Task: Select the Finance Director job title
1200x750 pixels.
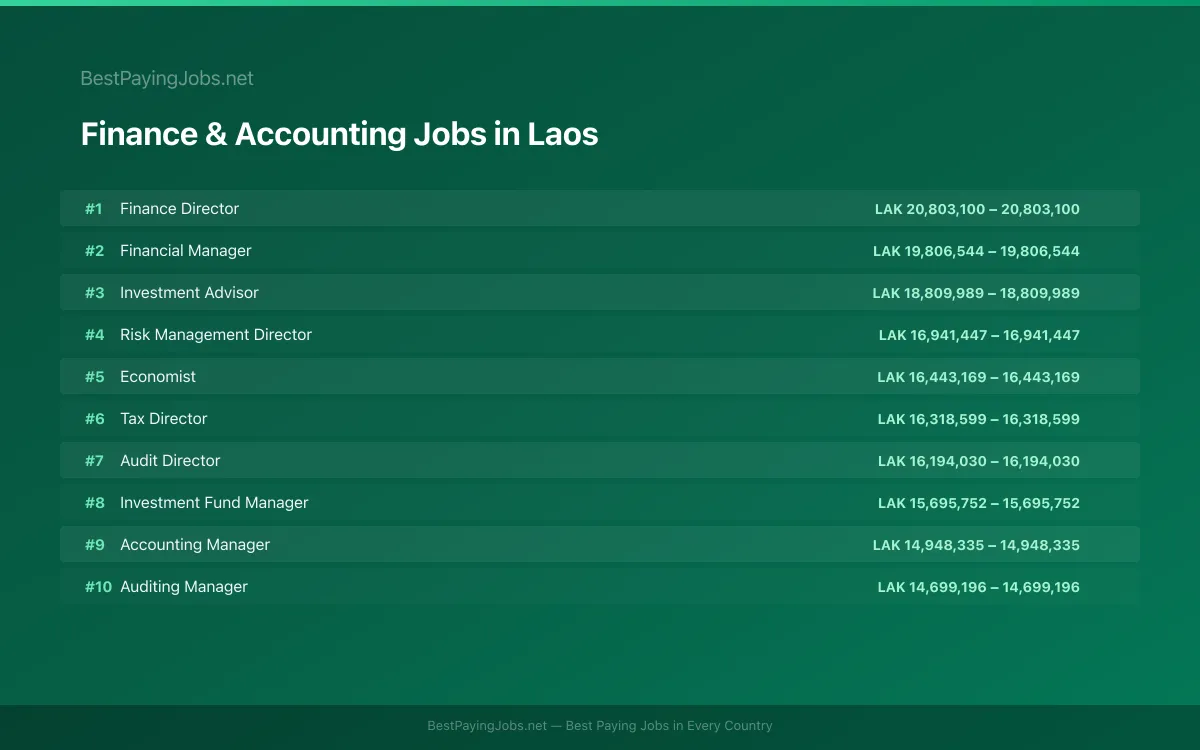Action: click(x=179, y=209)
